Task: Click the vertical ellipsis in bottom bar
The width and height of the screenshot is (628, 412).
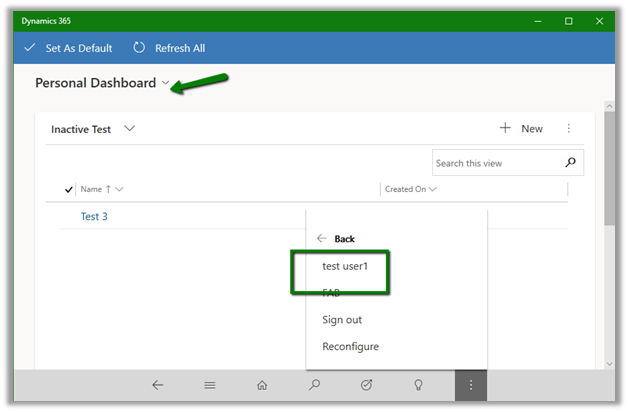Action: tap(471, 385)
